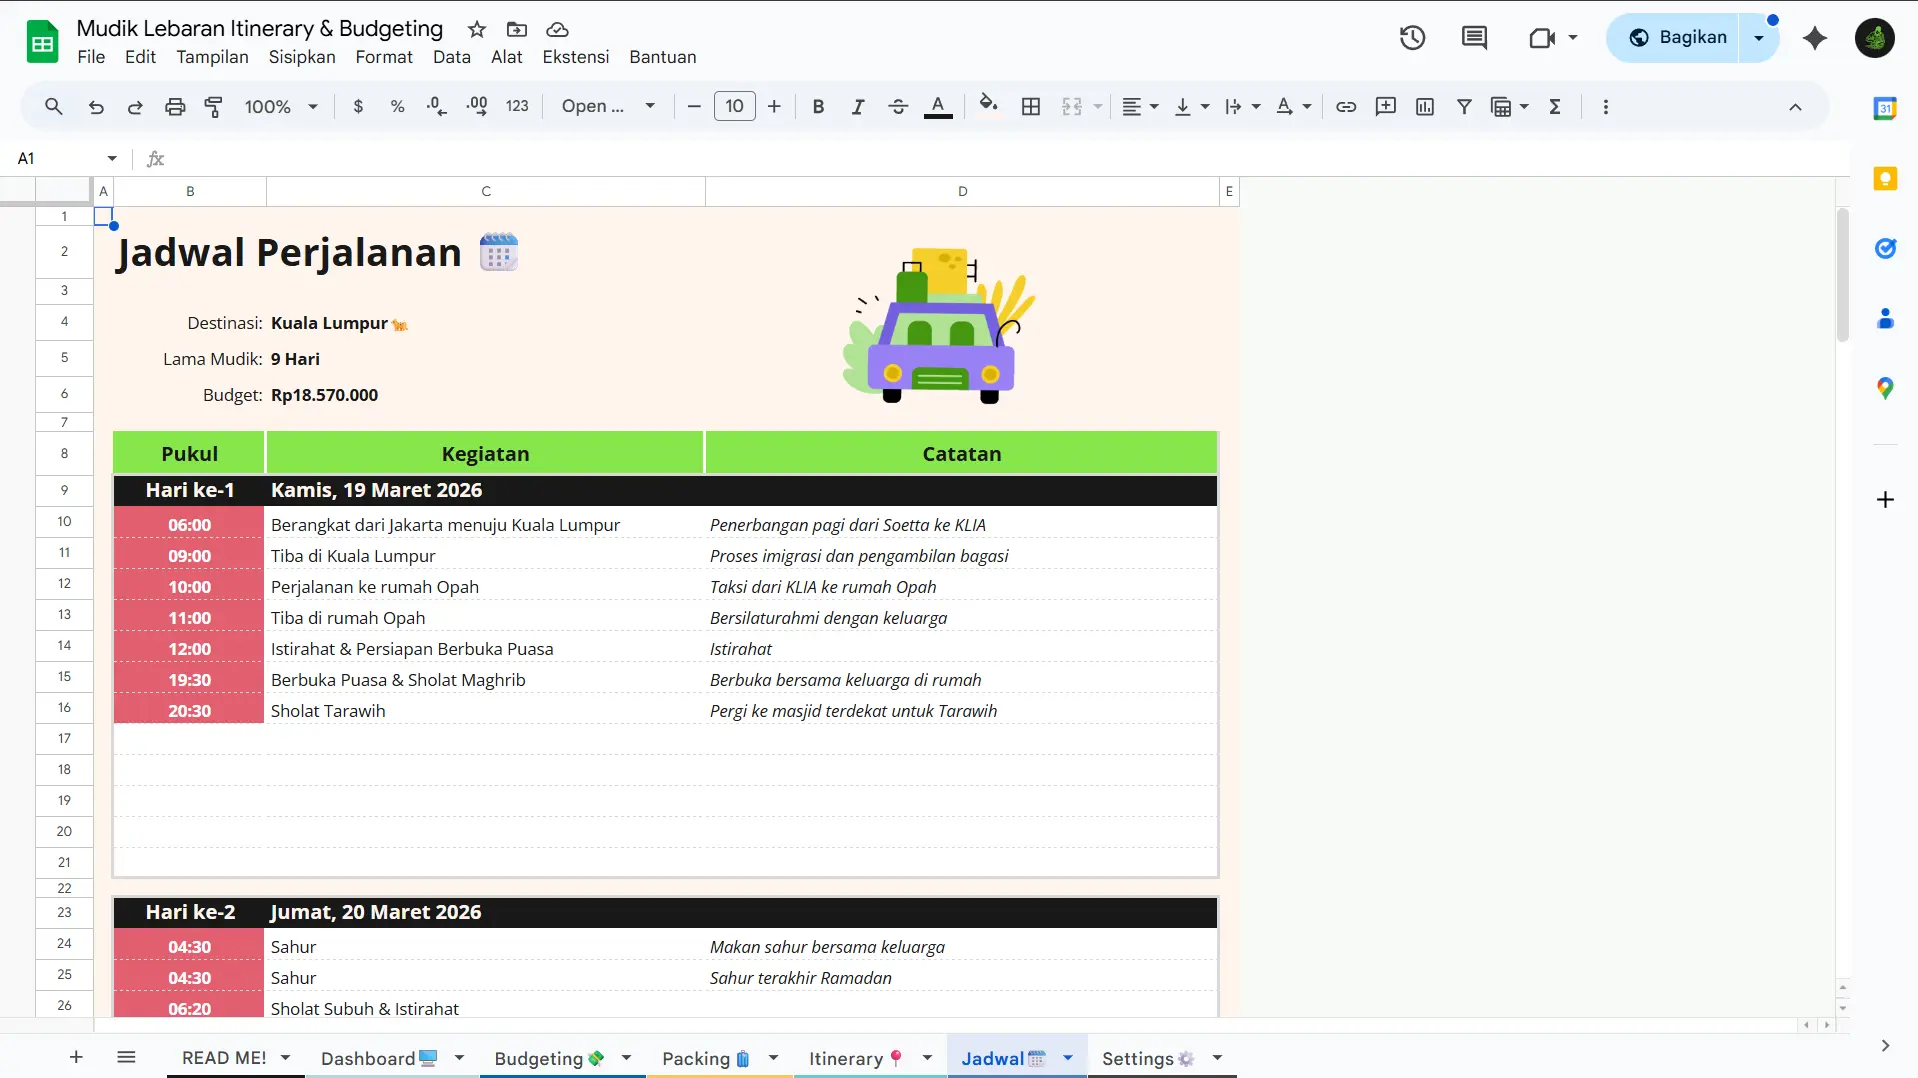Add a new sheet with the plus button
The height and width of the screenshot is (1078, 1918).
pos(75,1057)
